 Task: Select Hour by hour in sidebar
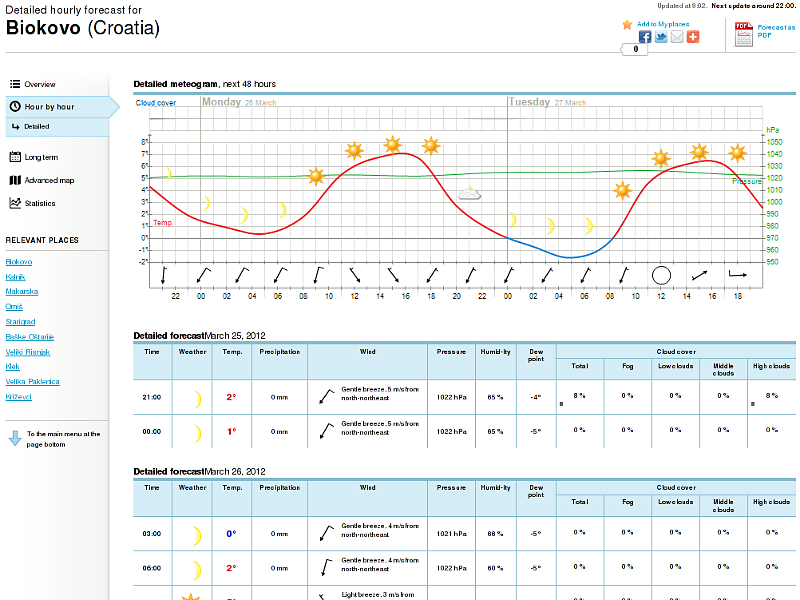[x=49, y=107]
